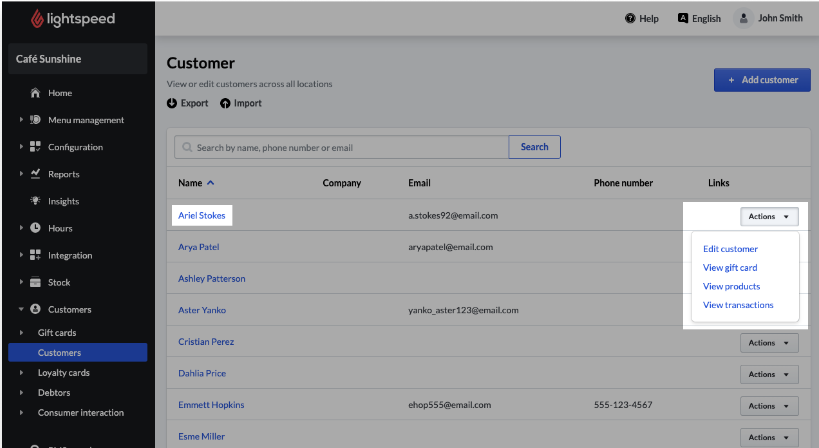This screenshot has width=819, height=448.
Task: Expand the Reports sidebar section
Action: coord(21,174)
